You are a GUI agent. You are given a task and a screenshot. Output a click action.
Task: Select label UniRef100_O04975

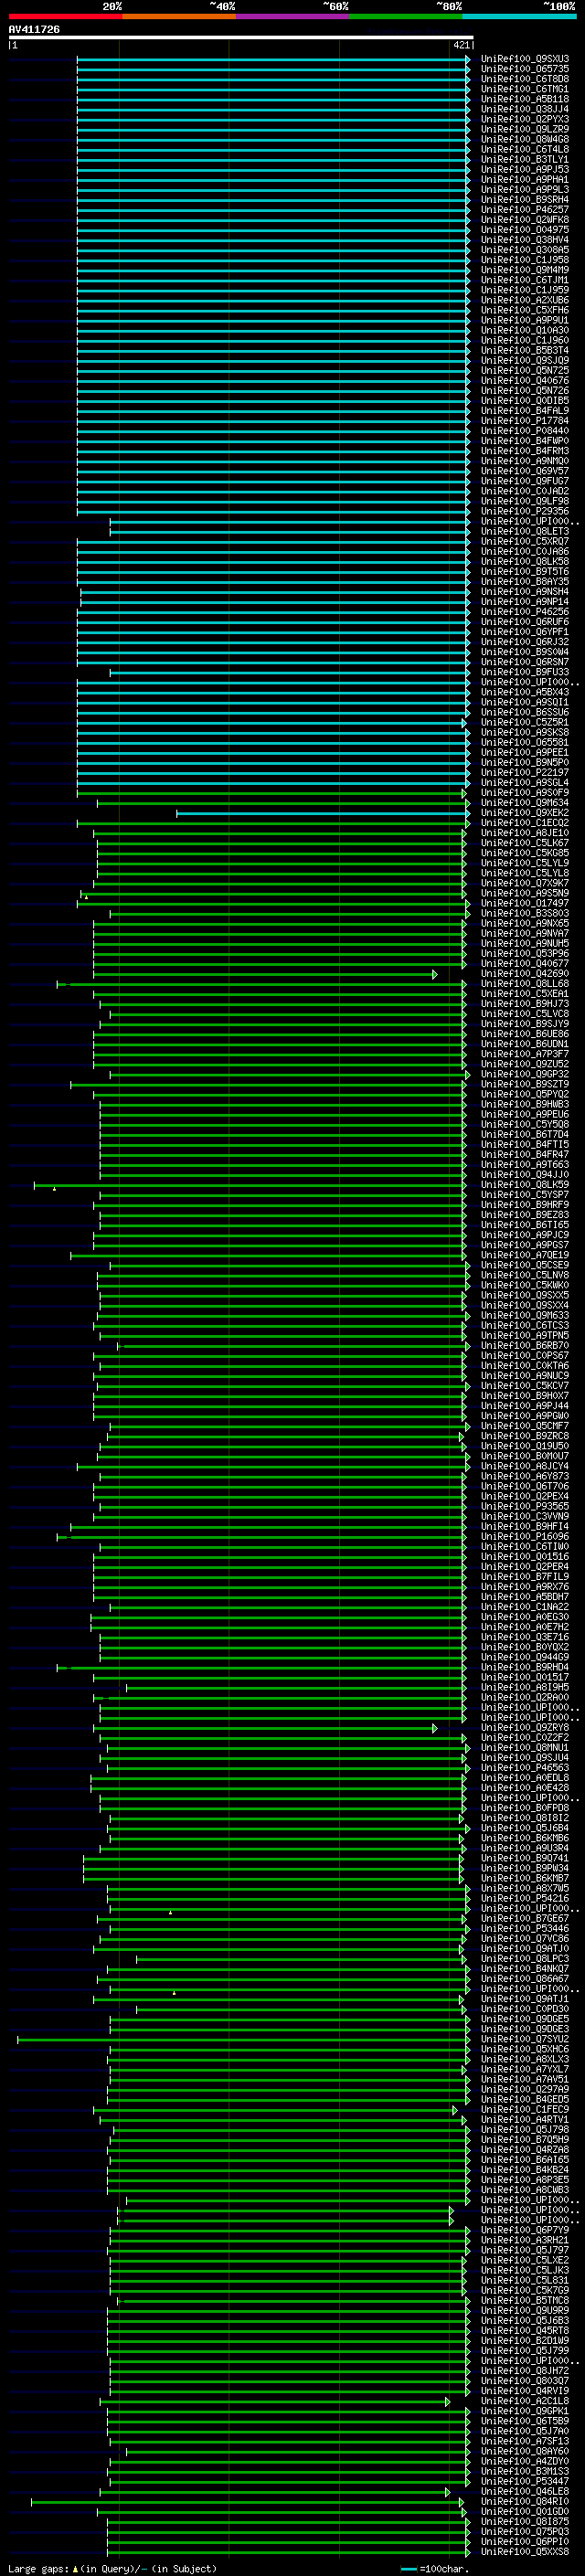[x=525, y=230]
